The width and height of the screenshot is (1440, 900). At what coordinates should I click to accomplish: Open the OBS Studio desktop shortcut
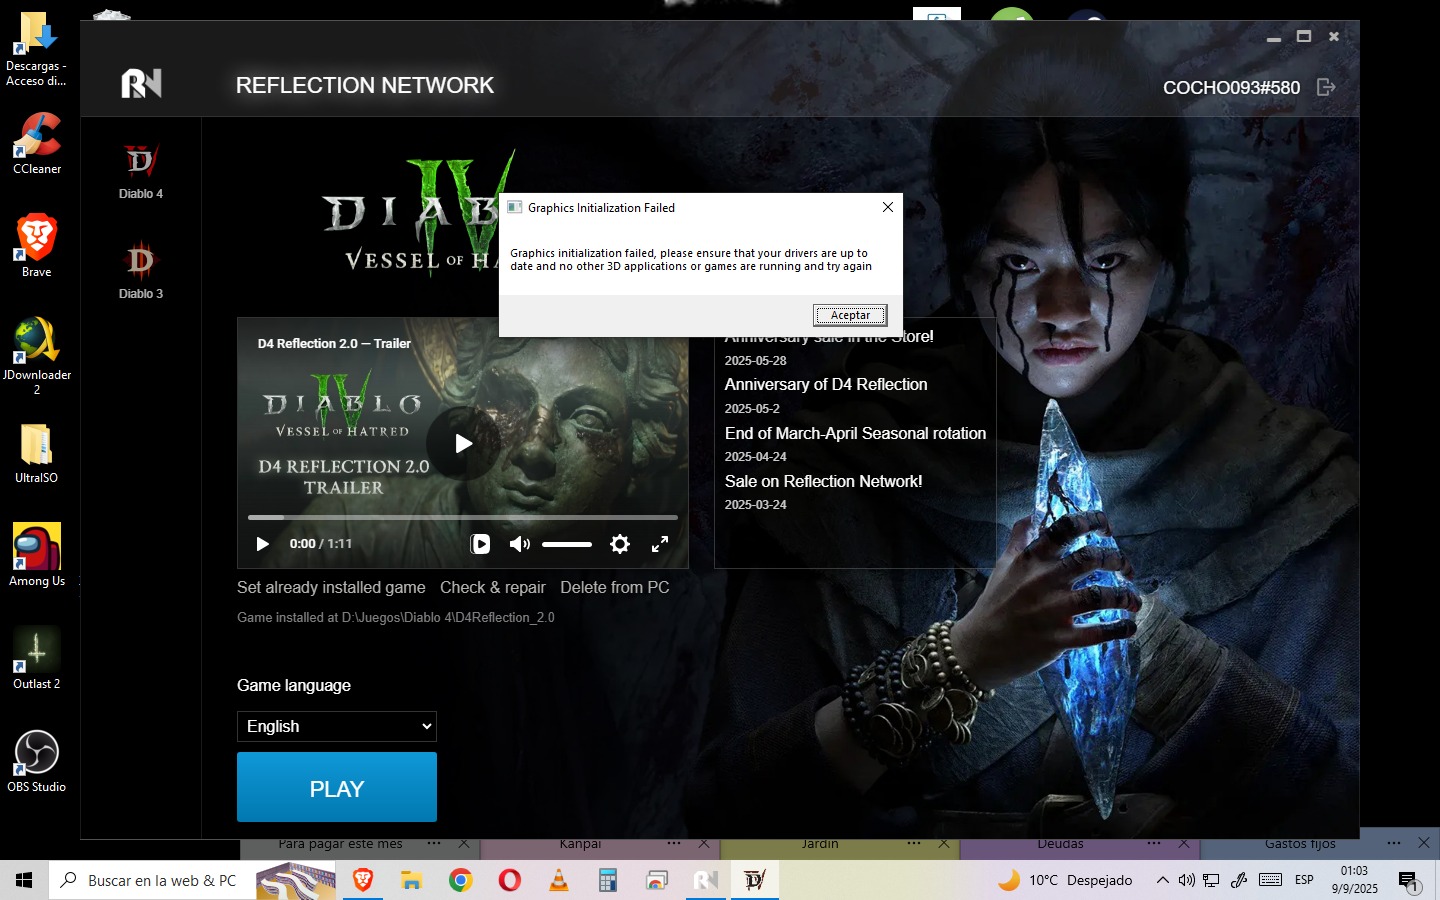click(37, 761)
